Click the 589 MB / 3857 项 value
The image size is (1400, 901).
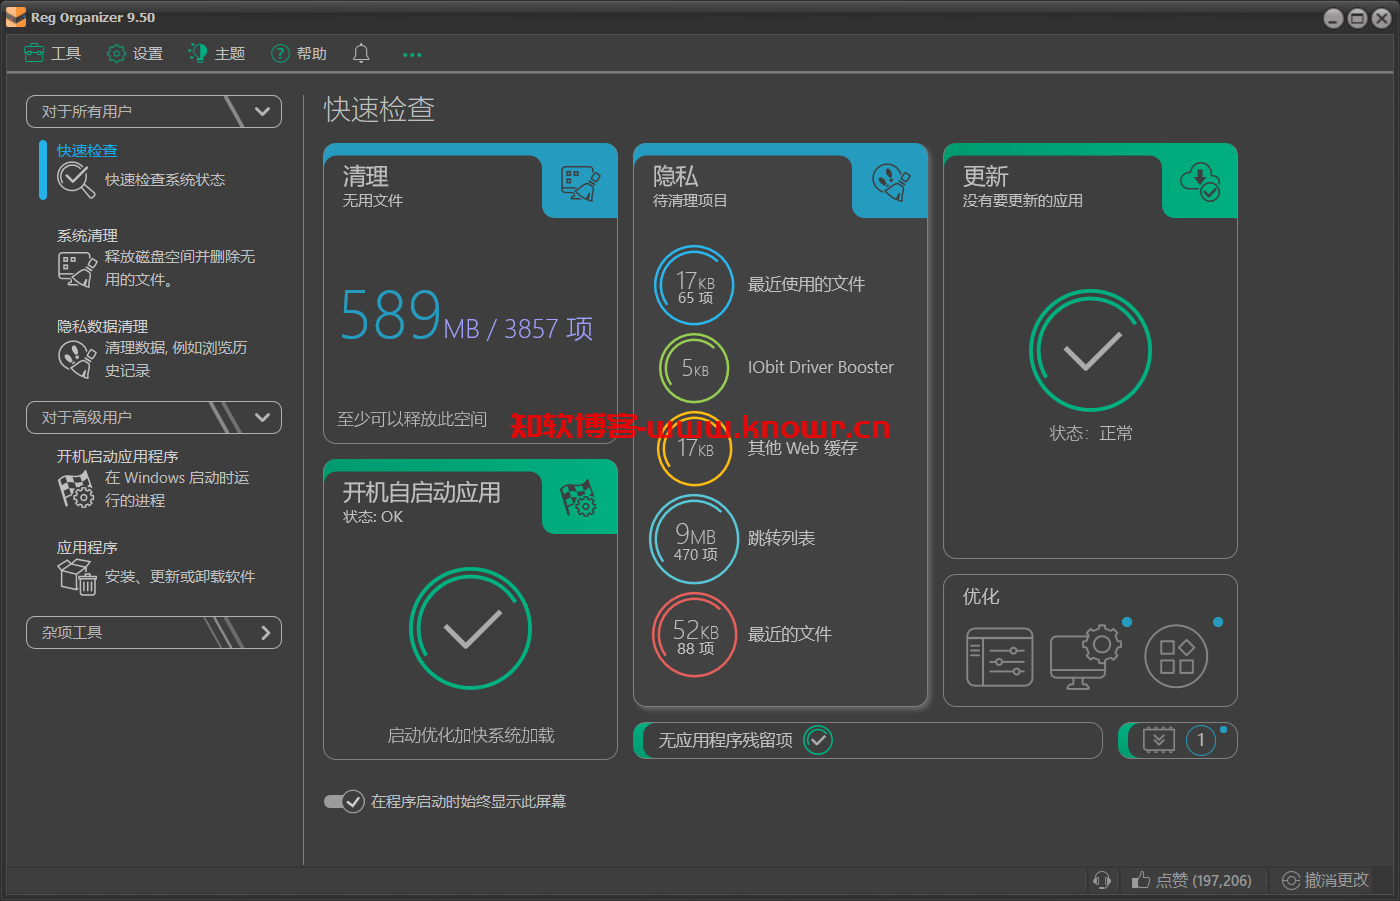click(466, 316)
